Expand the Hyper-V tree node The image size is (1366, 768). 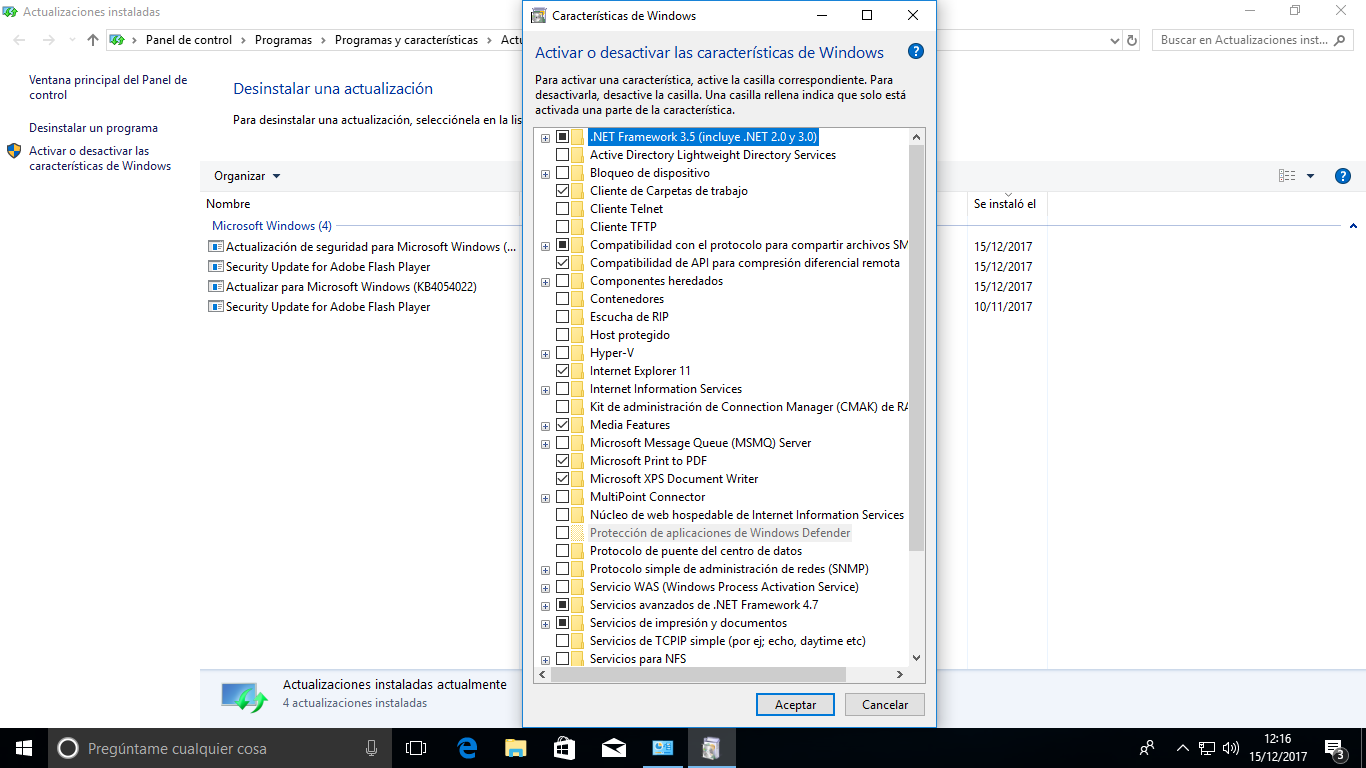click(x=545, y=354)
